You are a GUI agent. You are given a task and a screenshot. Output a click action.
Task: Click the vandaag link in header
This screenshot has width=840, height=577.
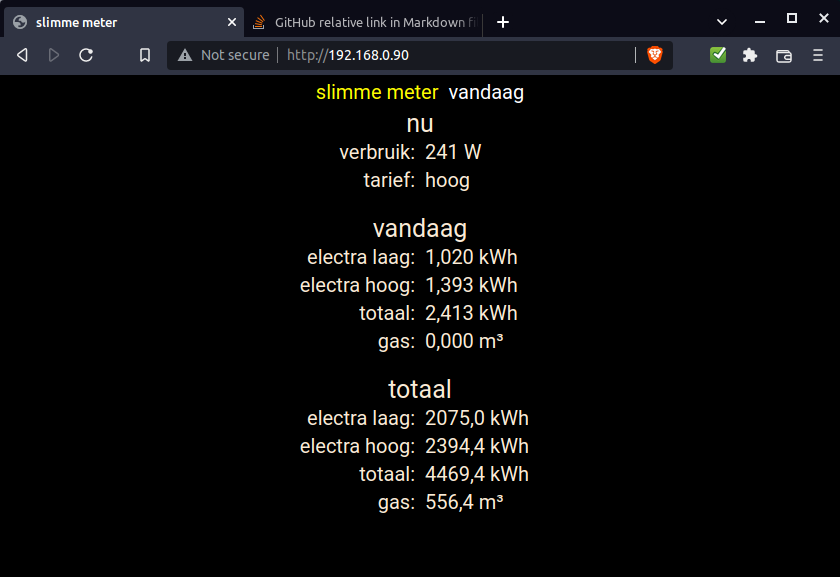486,92
